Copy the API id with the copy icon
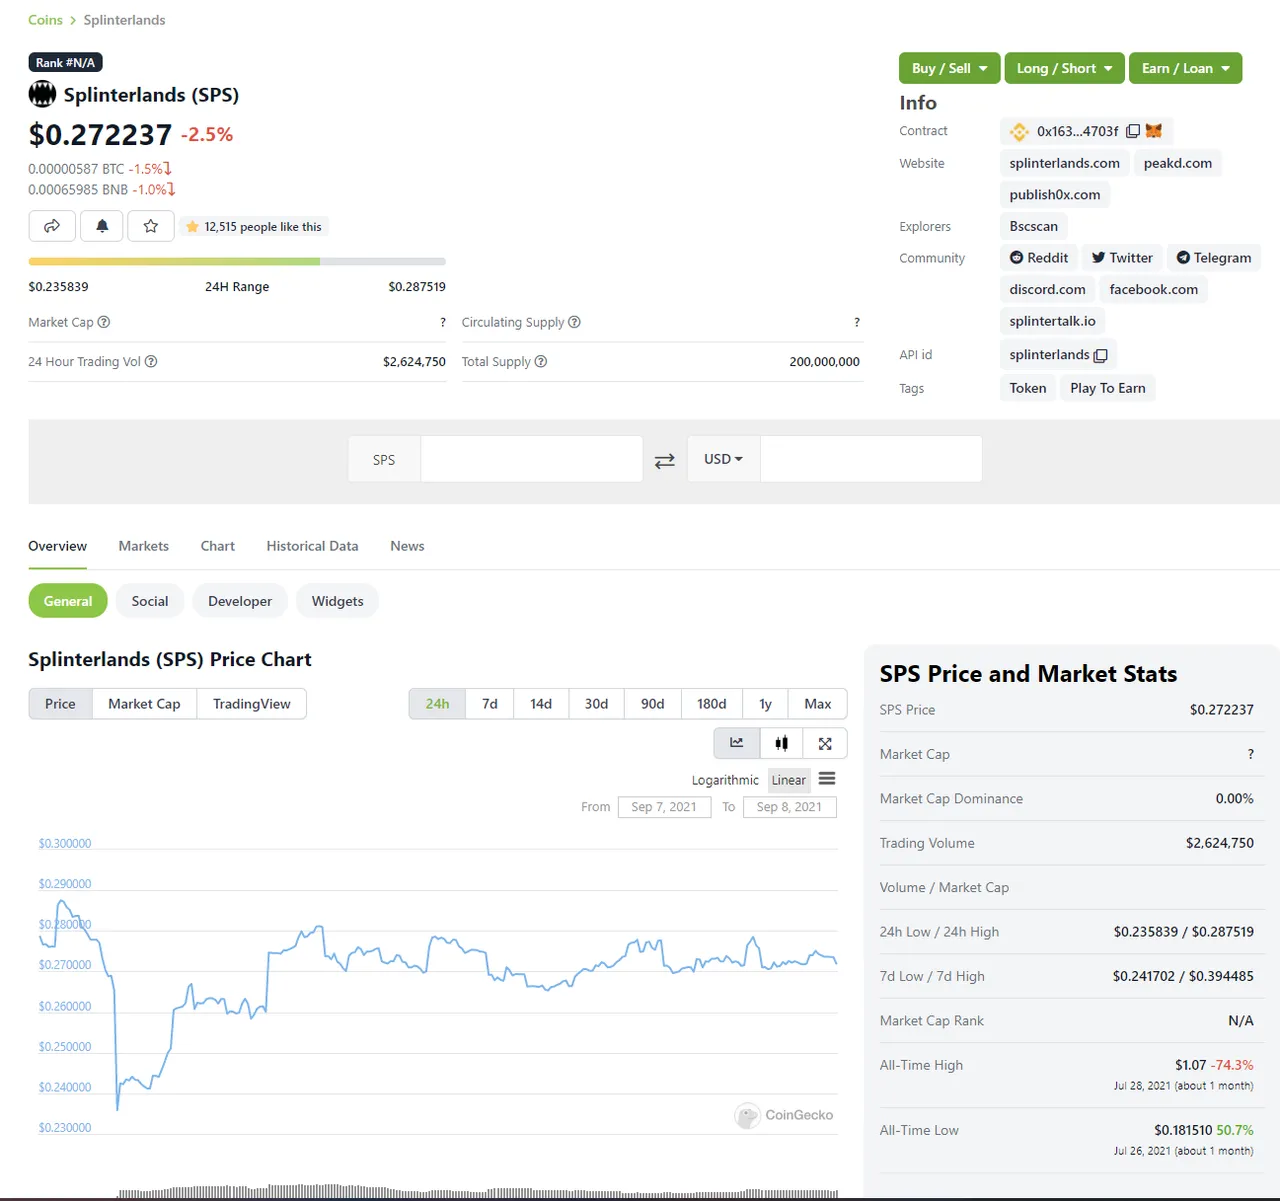 pyautogui.click(x=1101, y=355)
